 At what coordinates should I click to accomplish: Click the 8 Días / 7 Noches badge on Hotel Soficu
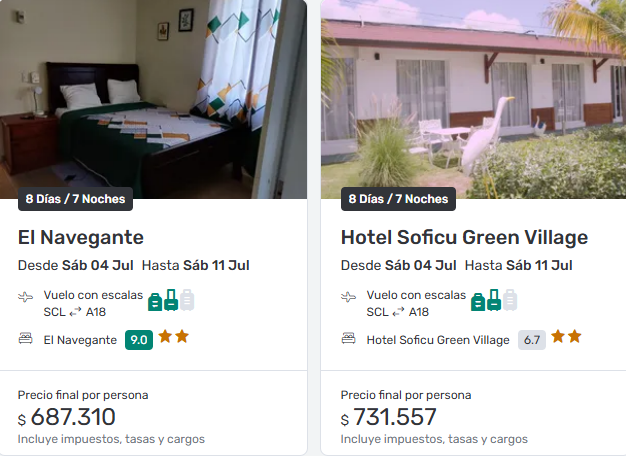(x=398, y=199)
